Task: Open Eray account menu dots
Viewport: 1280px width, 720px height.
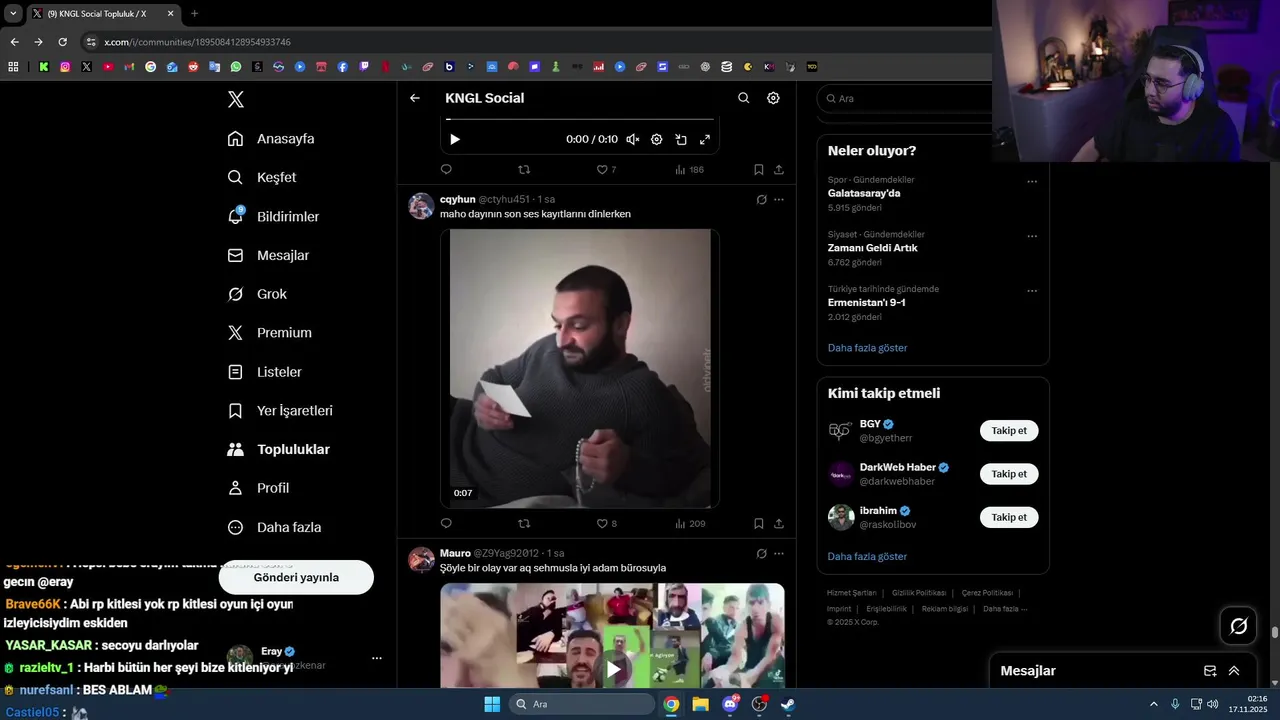Action: (x=377, y=658)
